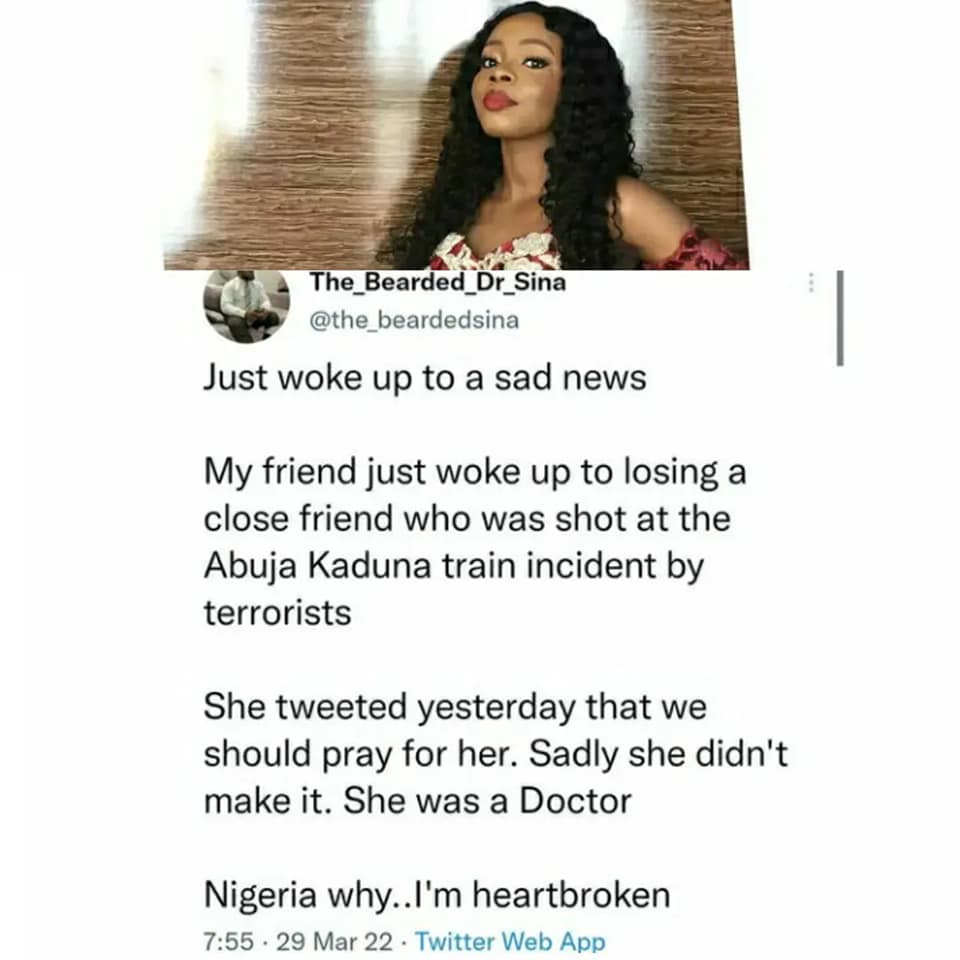The image size is (960, 960).
Task: Open the woman's photo above the tweet
Action: tap(456, 135)
